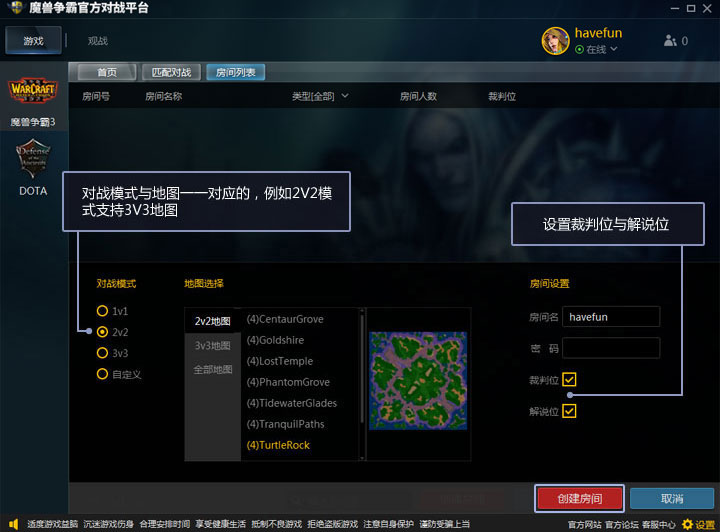The height and width of the screenshot is (532, 720).
Task: Switch to the 首页 home tab
Action: (107, 72)
